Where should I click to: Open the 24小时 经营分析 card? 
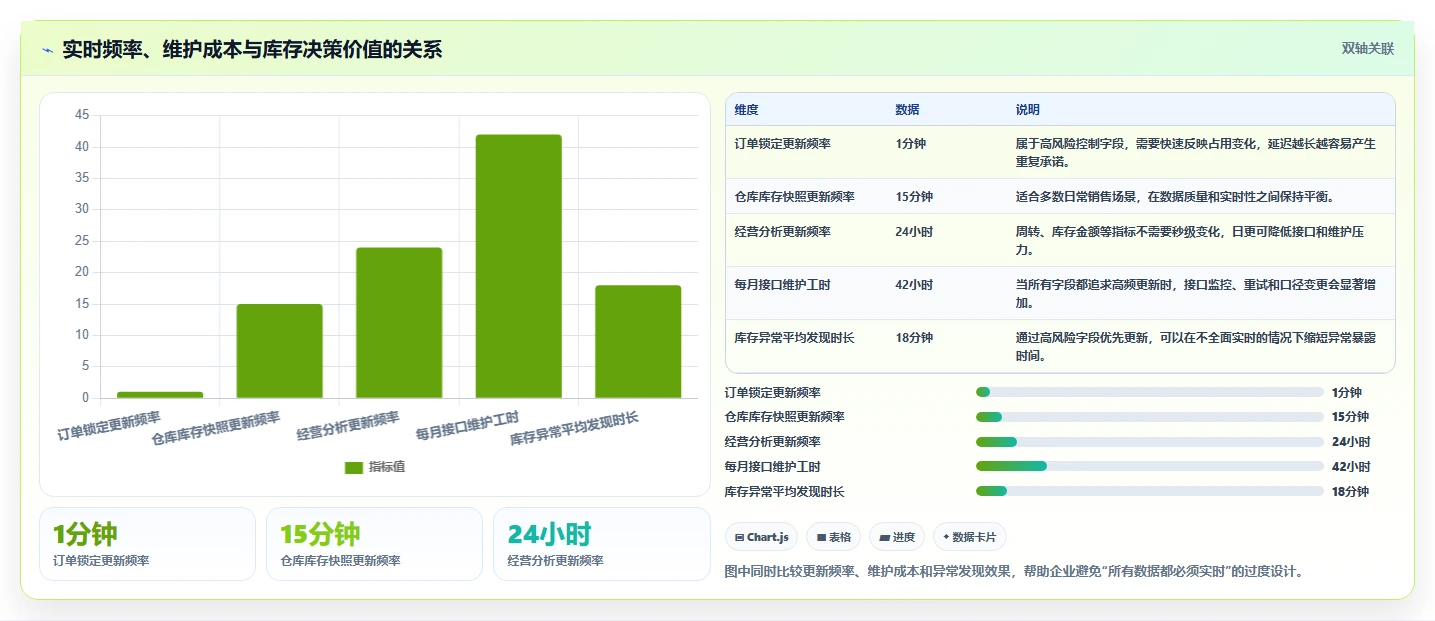point(602,544)
